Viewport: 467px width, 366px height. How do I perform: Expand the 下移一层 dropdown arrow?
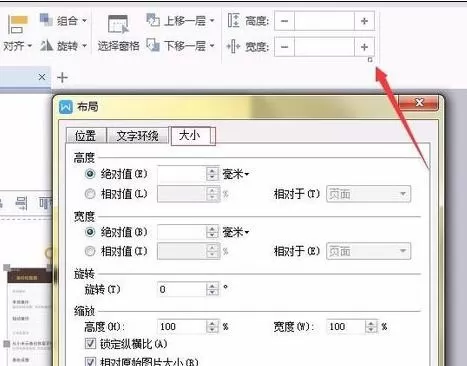point(212,45)
